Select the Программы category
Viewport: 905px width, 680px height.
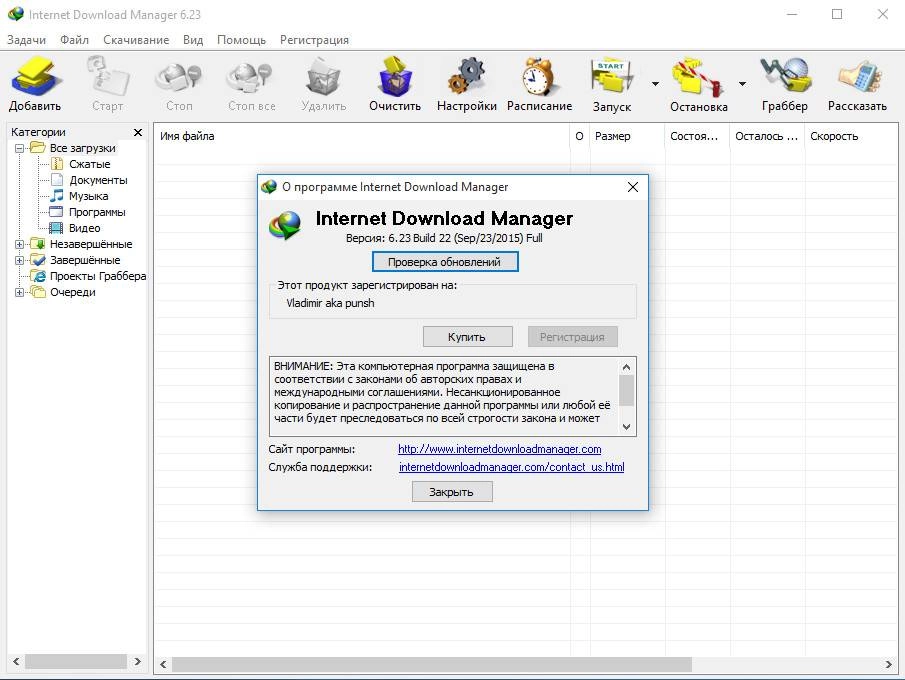pyautogui.click(x=97, y=212)
